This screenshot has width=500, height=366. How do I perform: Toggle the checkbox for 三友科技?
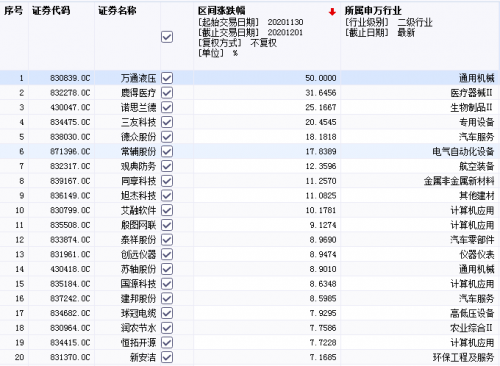click(x=167, y=122)
